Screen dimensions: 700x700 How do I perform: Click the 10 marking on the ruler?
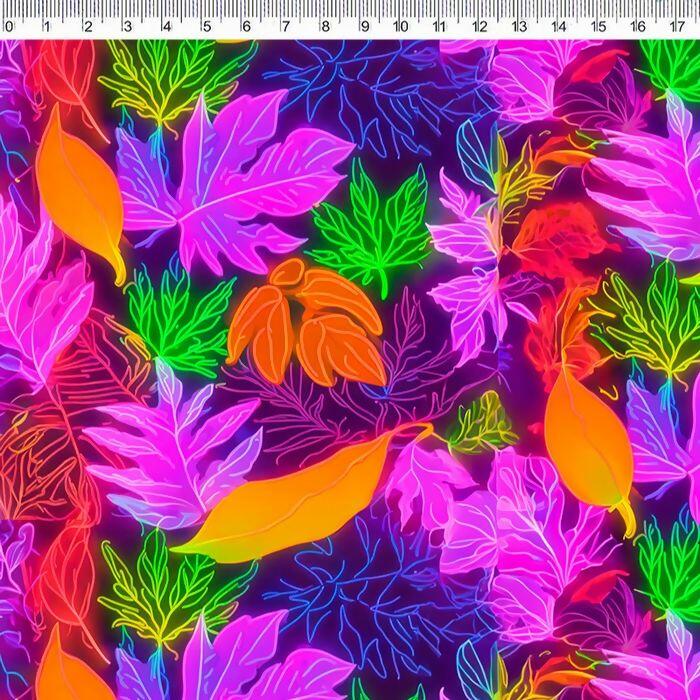401,27
